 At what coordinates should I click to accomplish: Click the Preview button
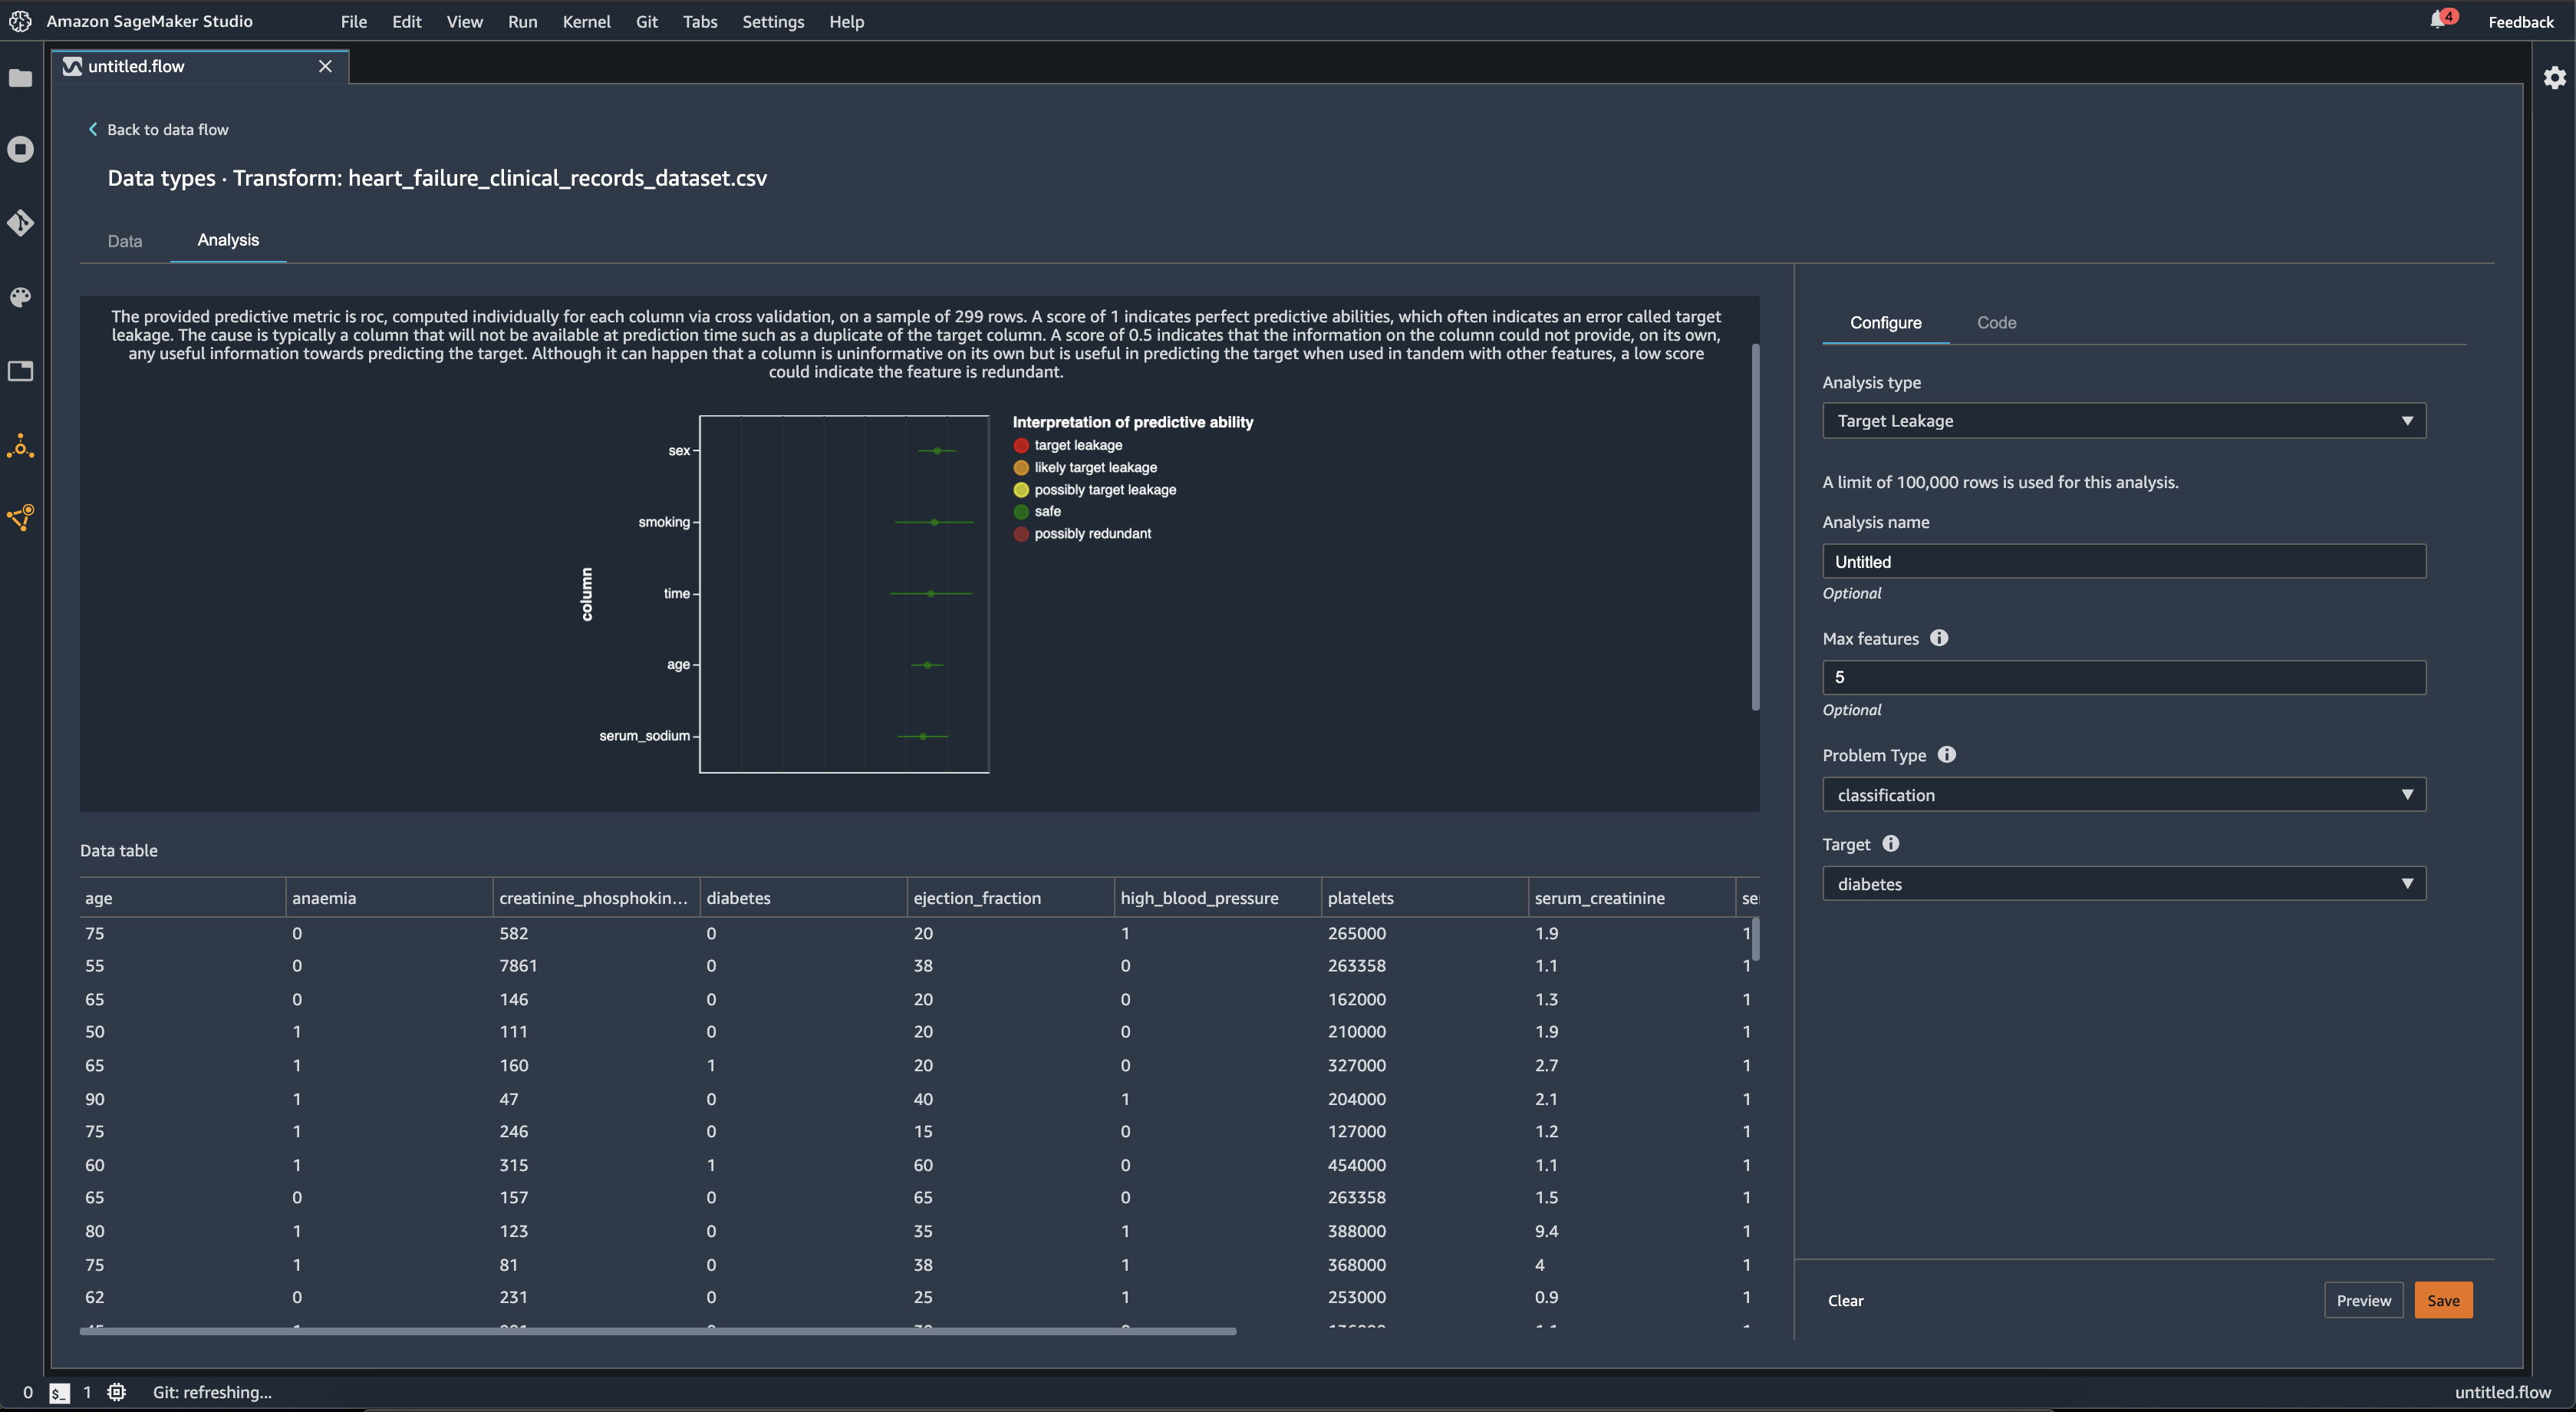pos(2364,1299)
